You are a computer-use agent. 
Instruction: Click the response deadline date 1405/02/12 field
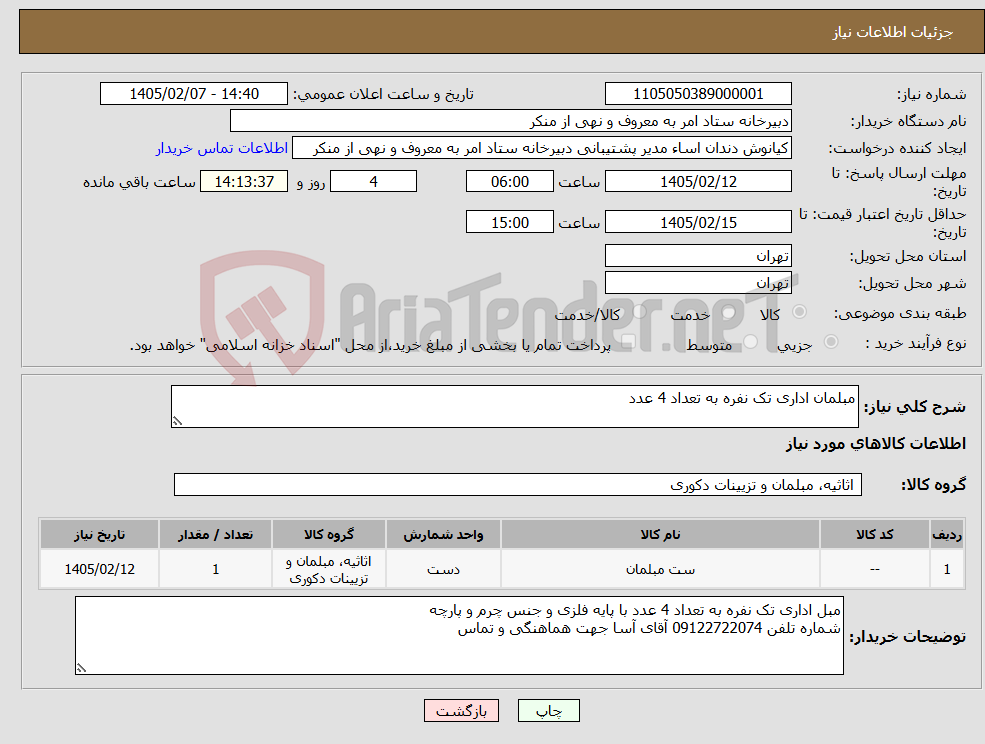(698, 182)
